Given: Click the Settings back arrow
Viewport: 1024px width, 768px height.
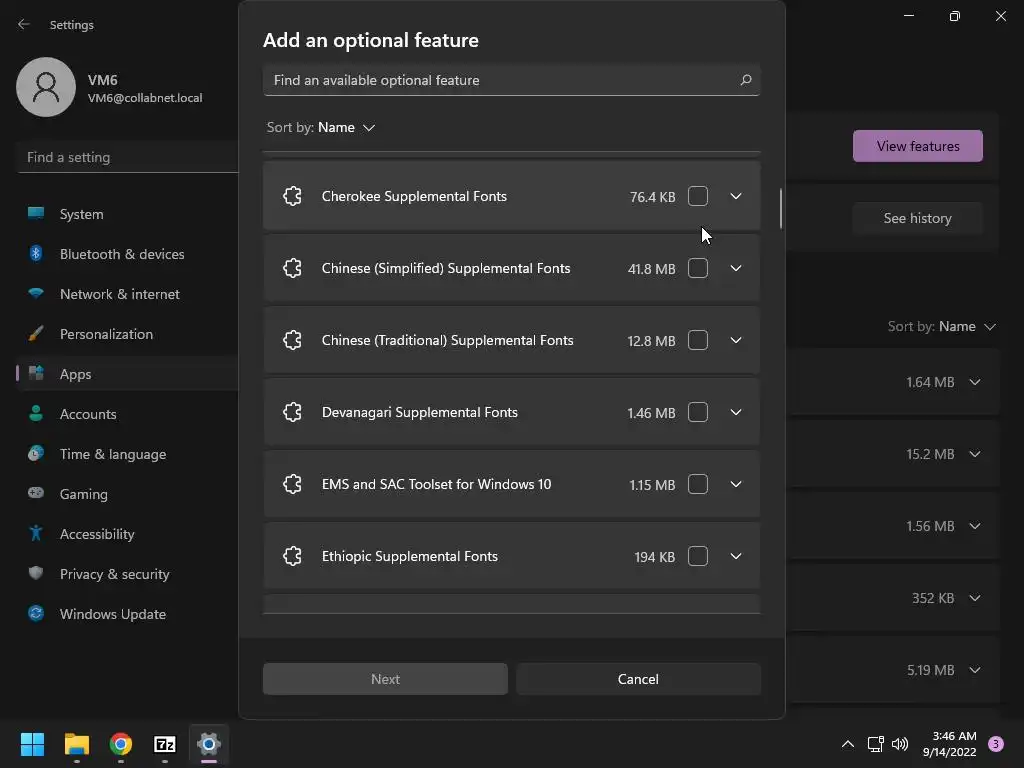Looking at the screenshot, I should point(24,25).
